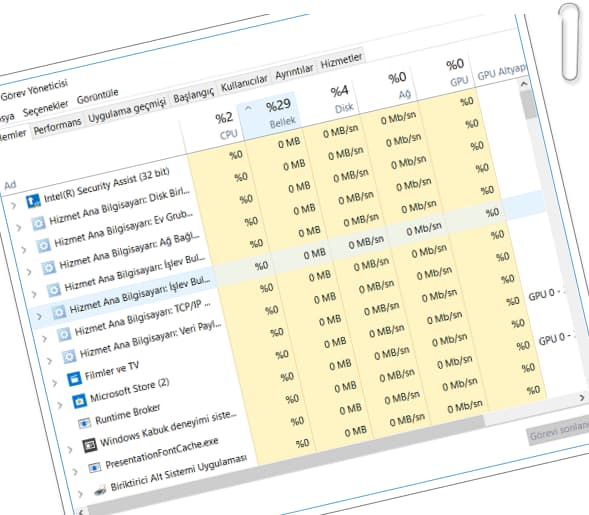
Task: Switch to the Ayrıntılar tab
Action: [x=294, y=72]
